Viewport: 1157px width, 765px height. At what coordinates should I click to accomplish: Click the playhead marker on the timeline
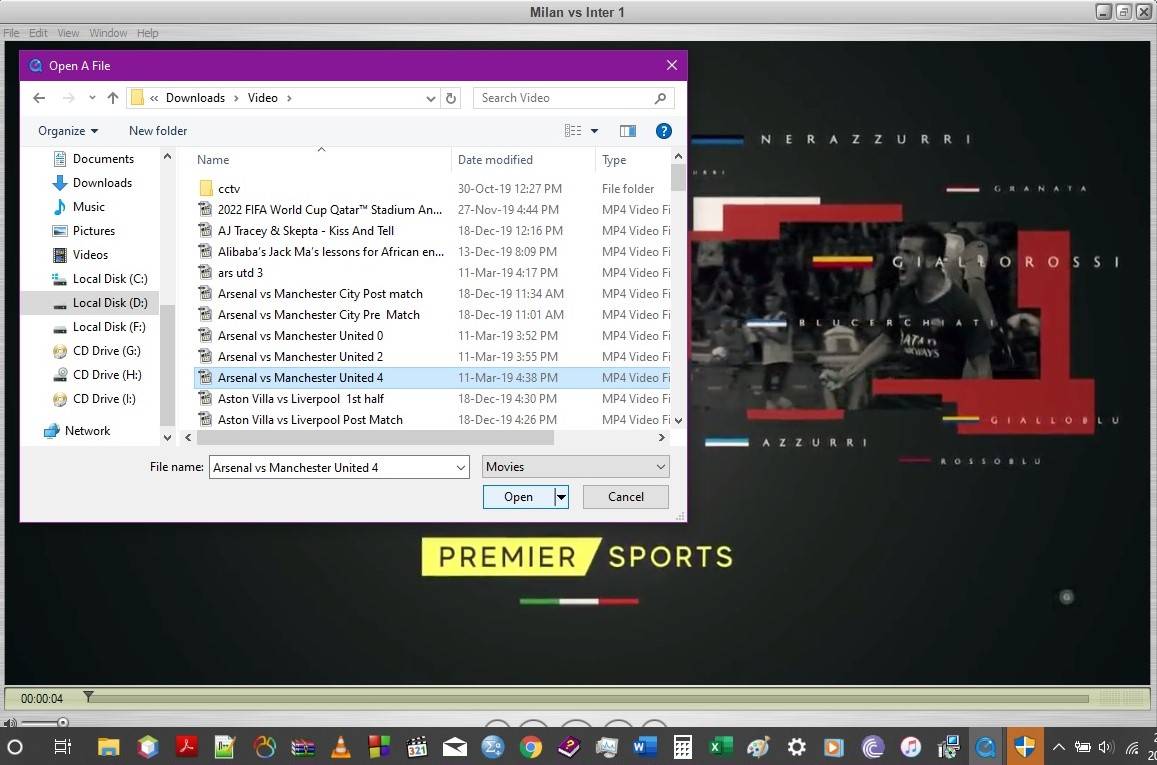pyautogui.click(x=89, y=696)
